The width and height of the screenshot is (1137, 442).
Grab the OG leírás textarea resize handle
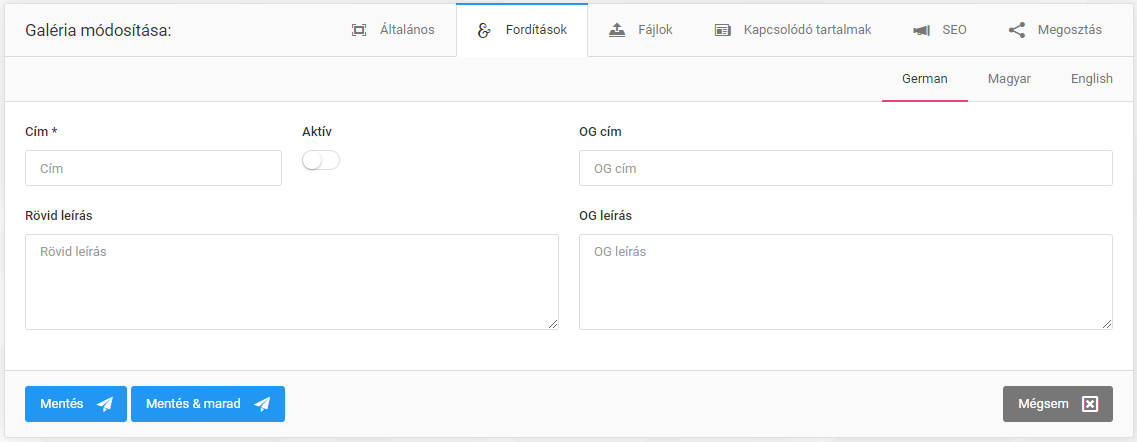[x=1107, y=325]
